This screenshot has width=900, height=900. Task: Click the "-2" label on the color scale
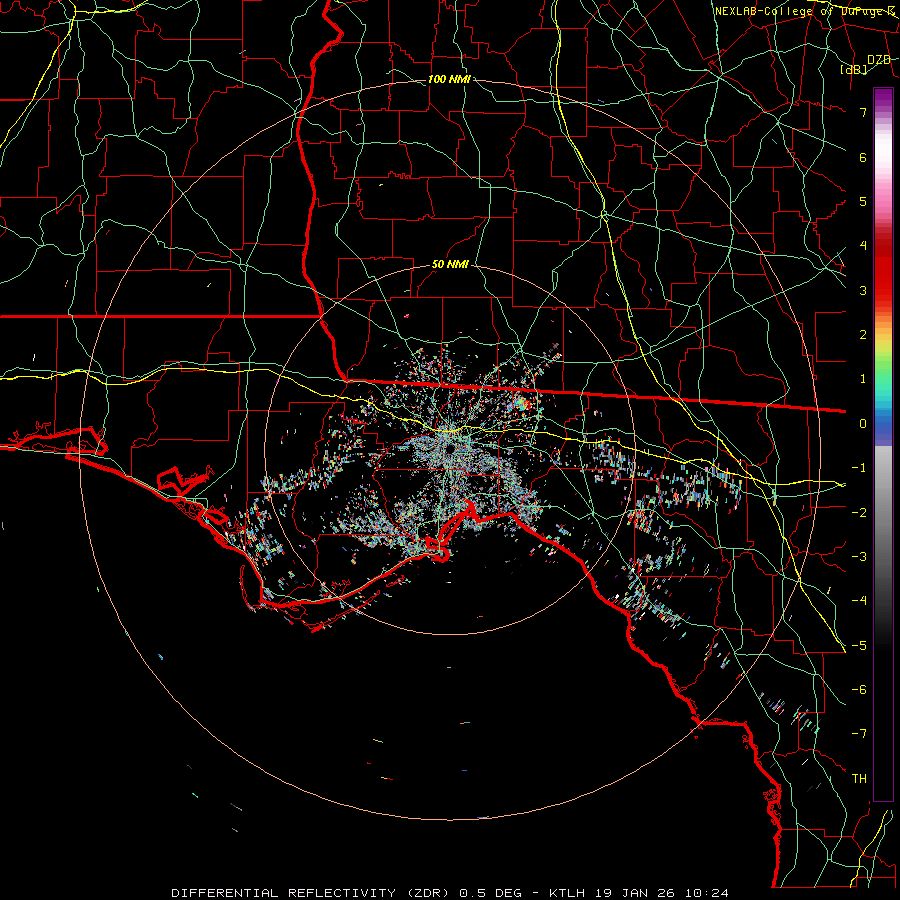click(859, 512)
